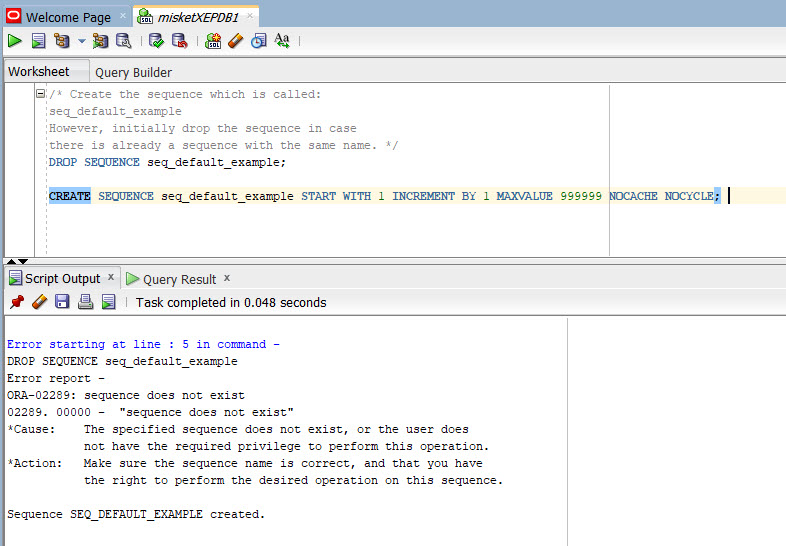
Task: Click the DROP SEQUENCE statement line
Action: click(167, 162)
